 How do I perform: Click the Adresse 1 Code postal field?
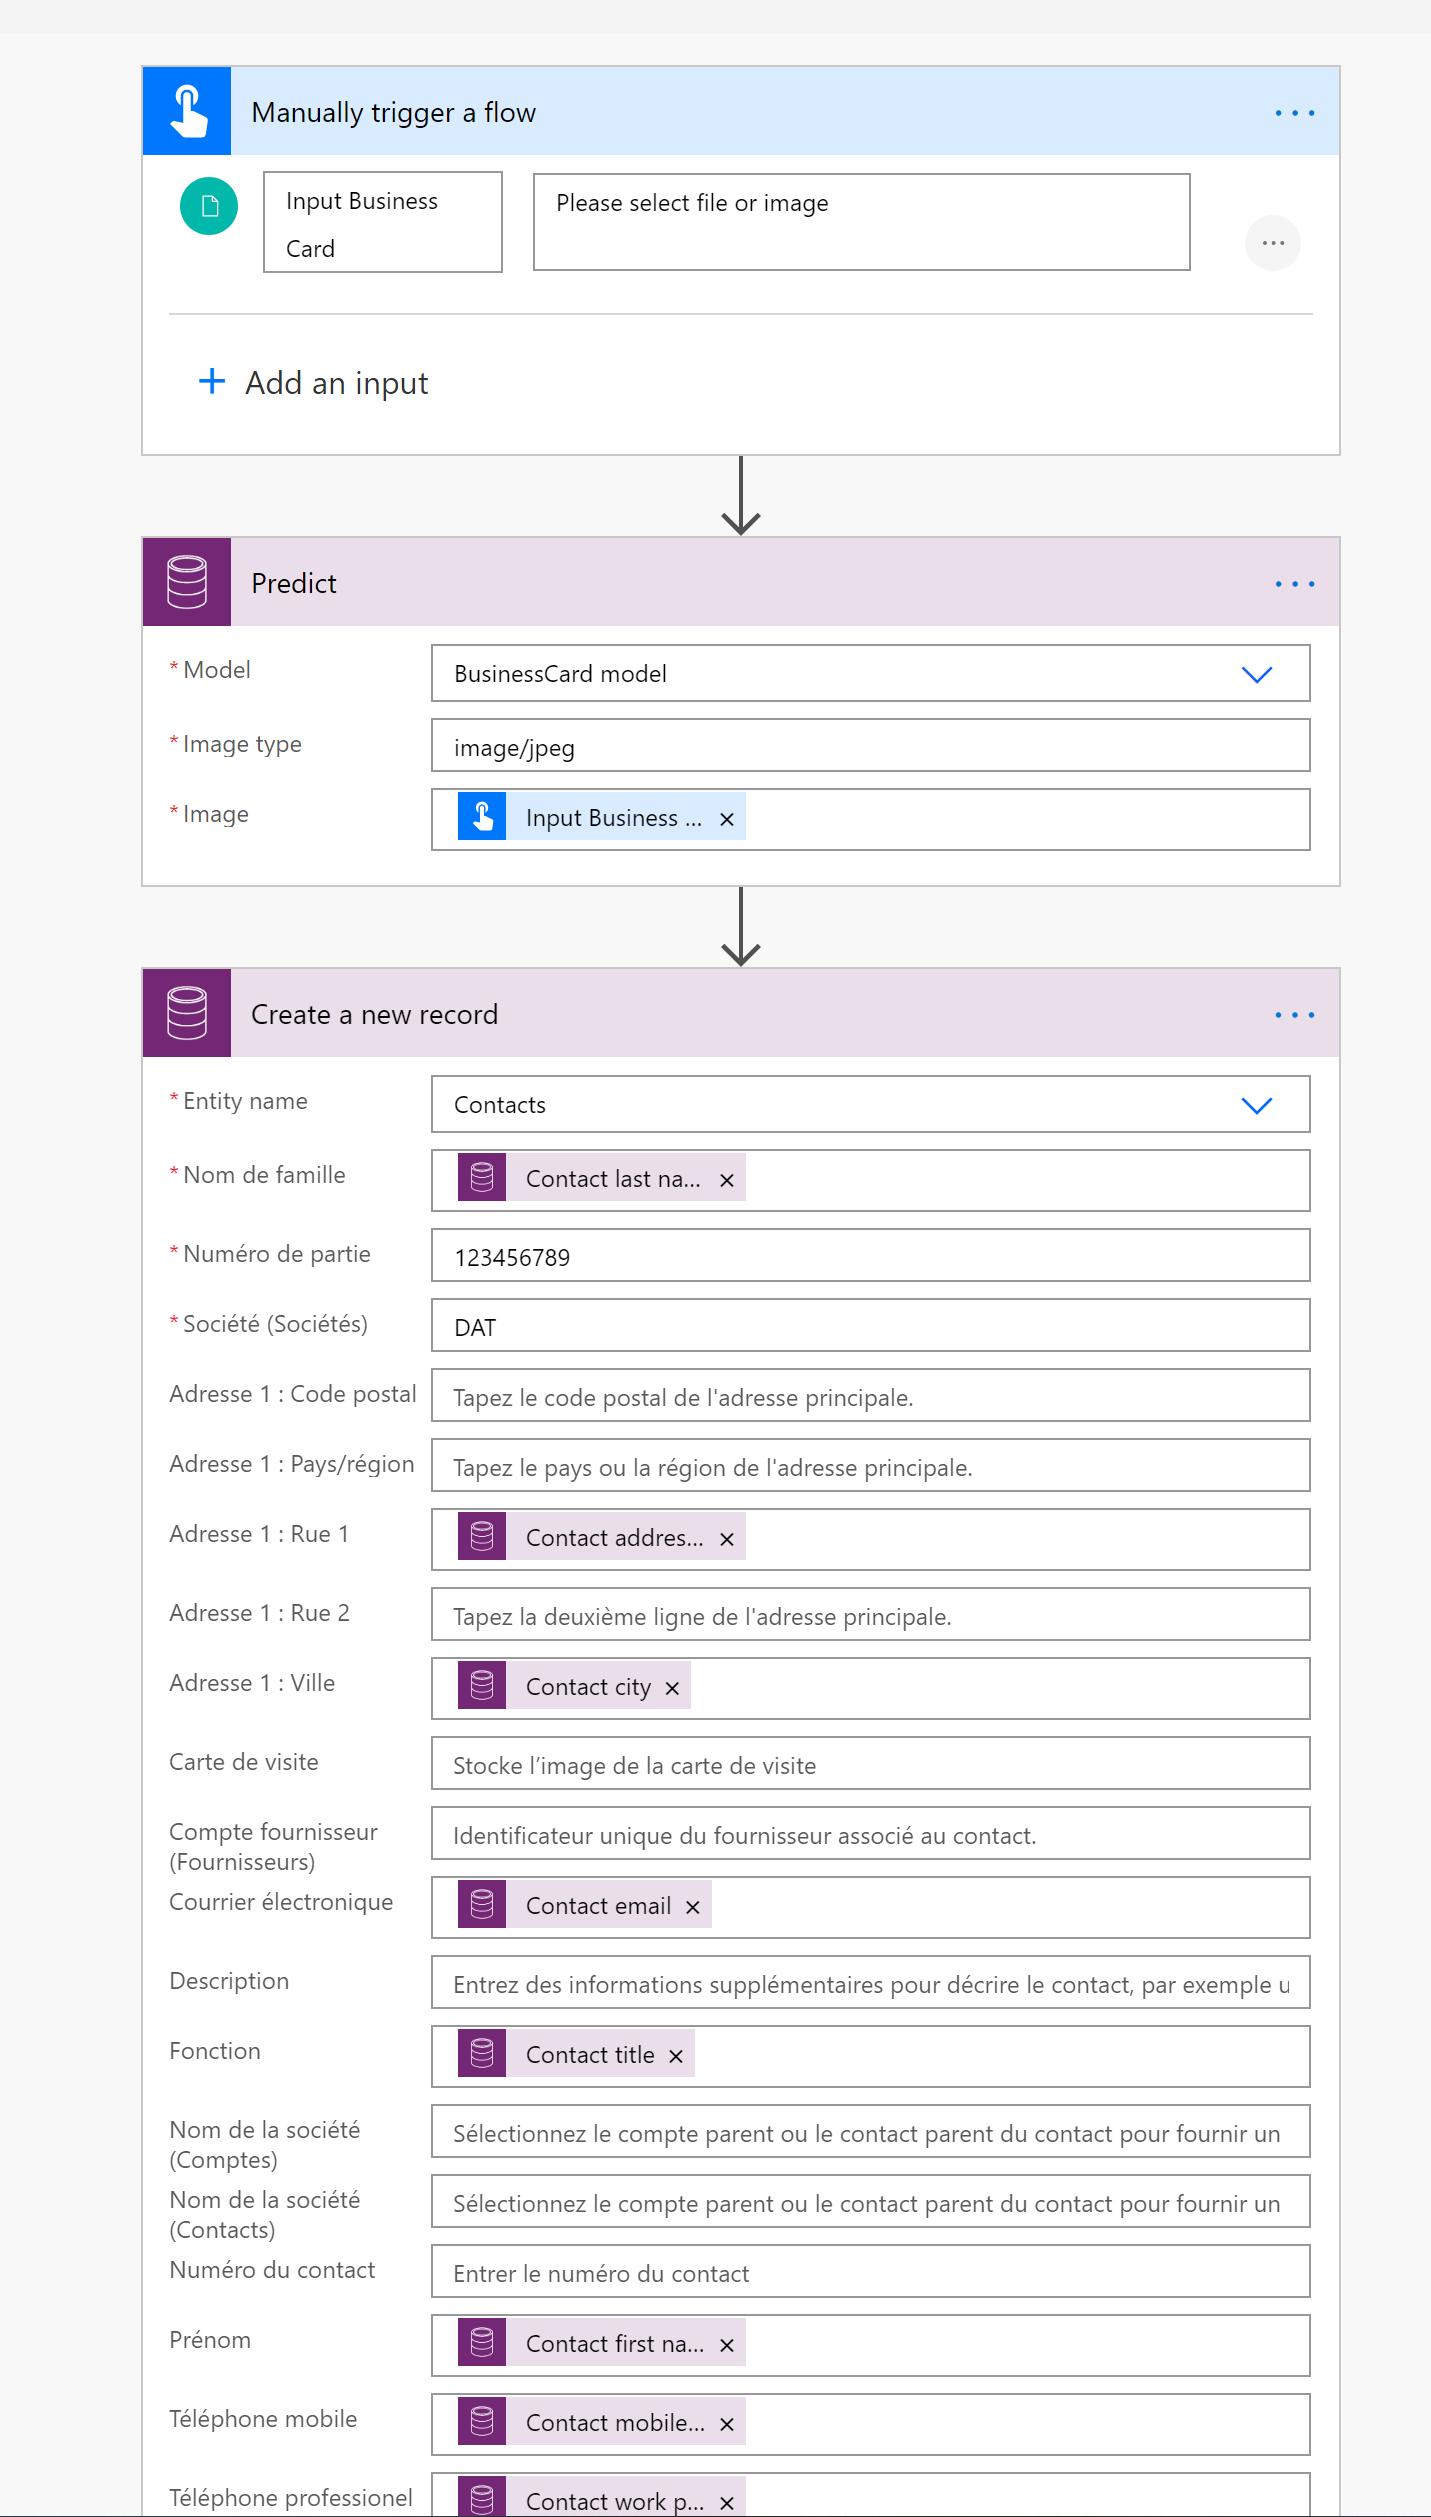[x=871, y=1395]
